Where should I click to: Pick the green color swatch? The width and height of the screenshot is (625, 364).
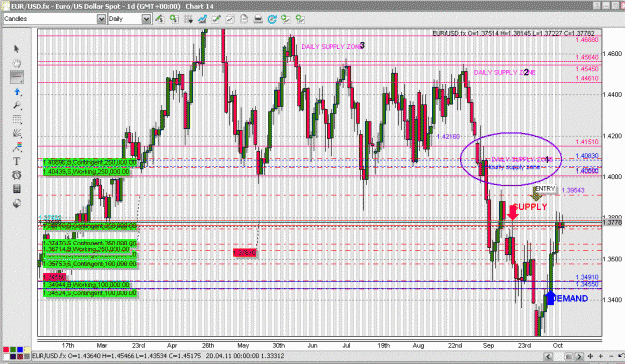(13, 350)
